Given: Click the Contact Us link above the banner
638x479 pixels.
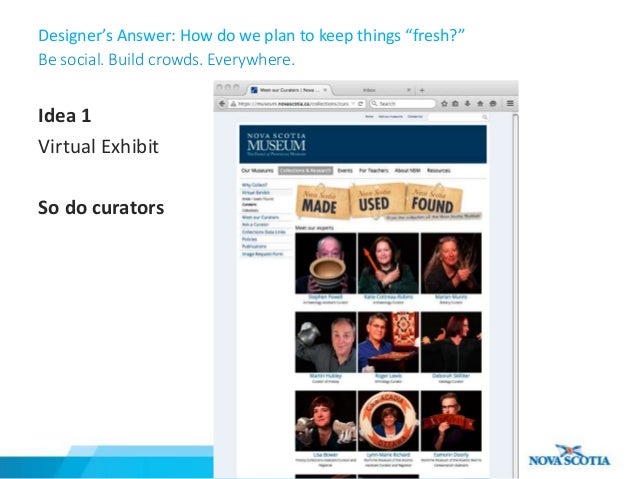Looking at the screenshot, I should (415, 117).
